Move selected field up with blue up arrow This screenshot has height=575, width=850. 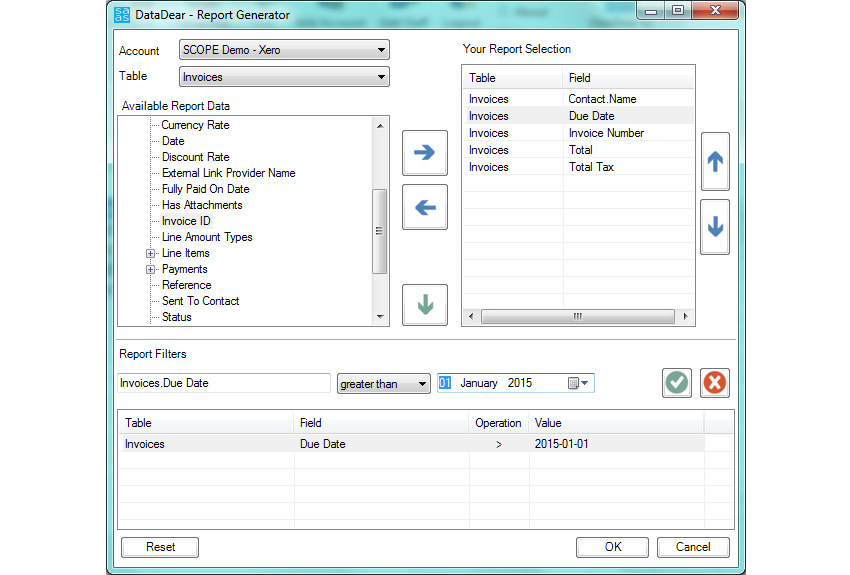point(715,161)
